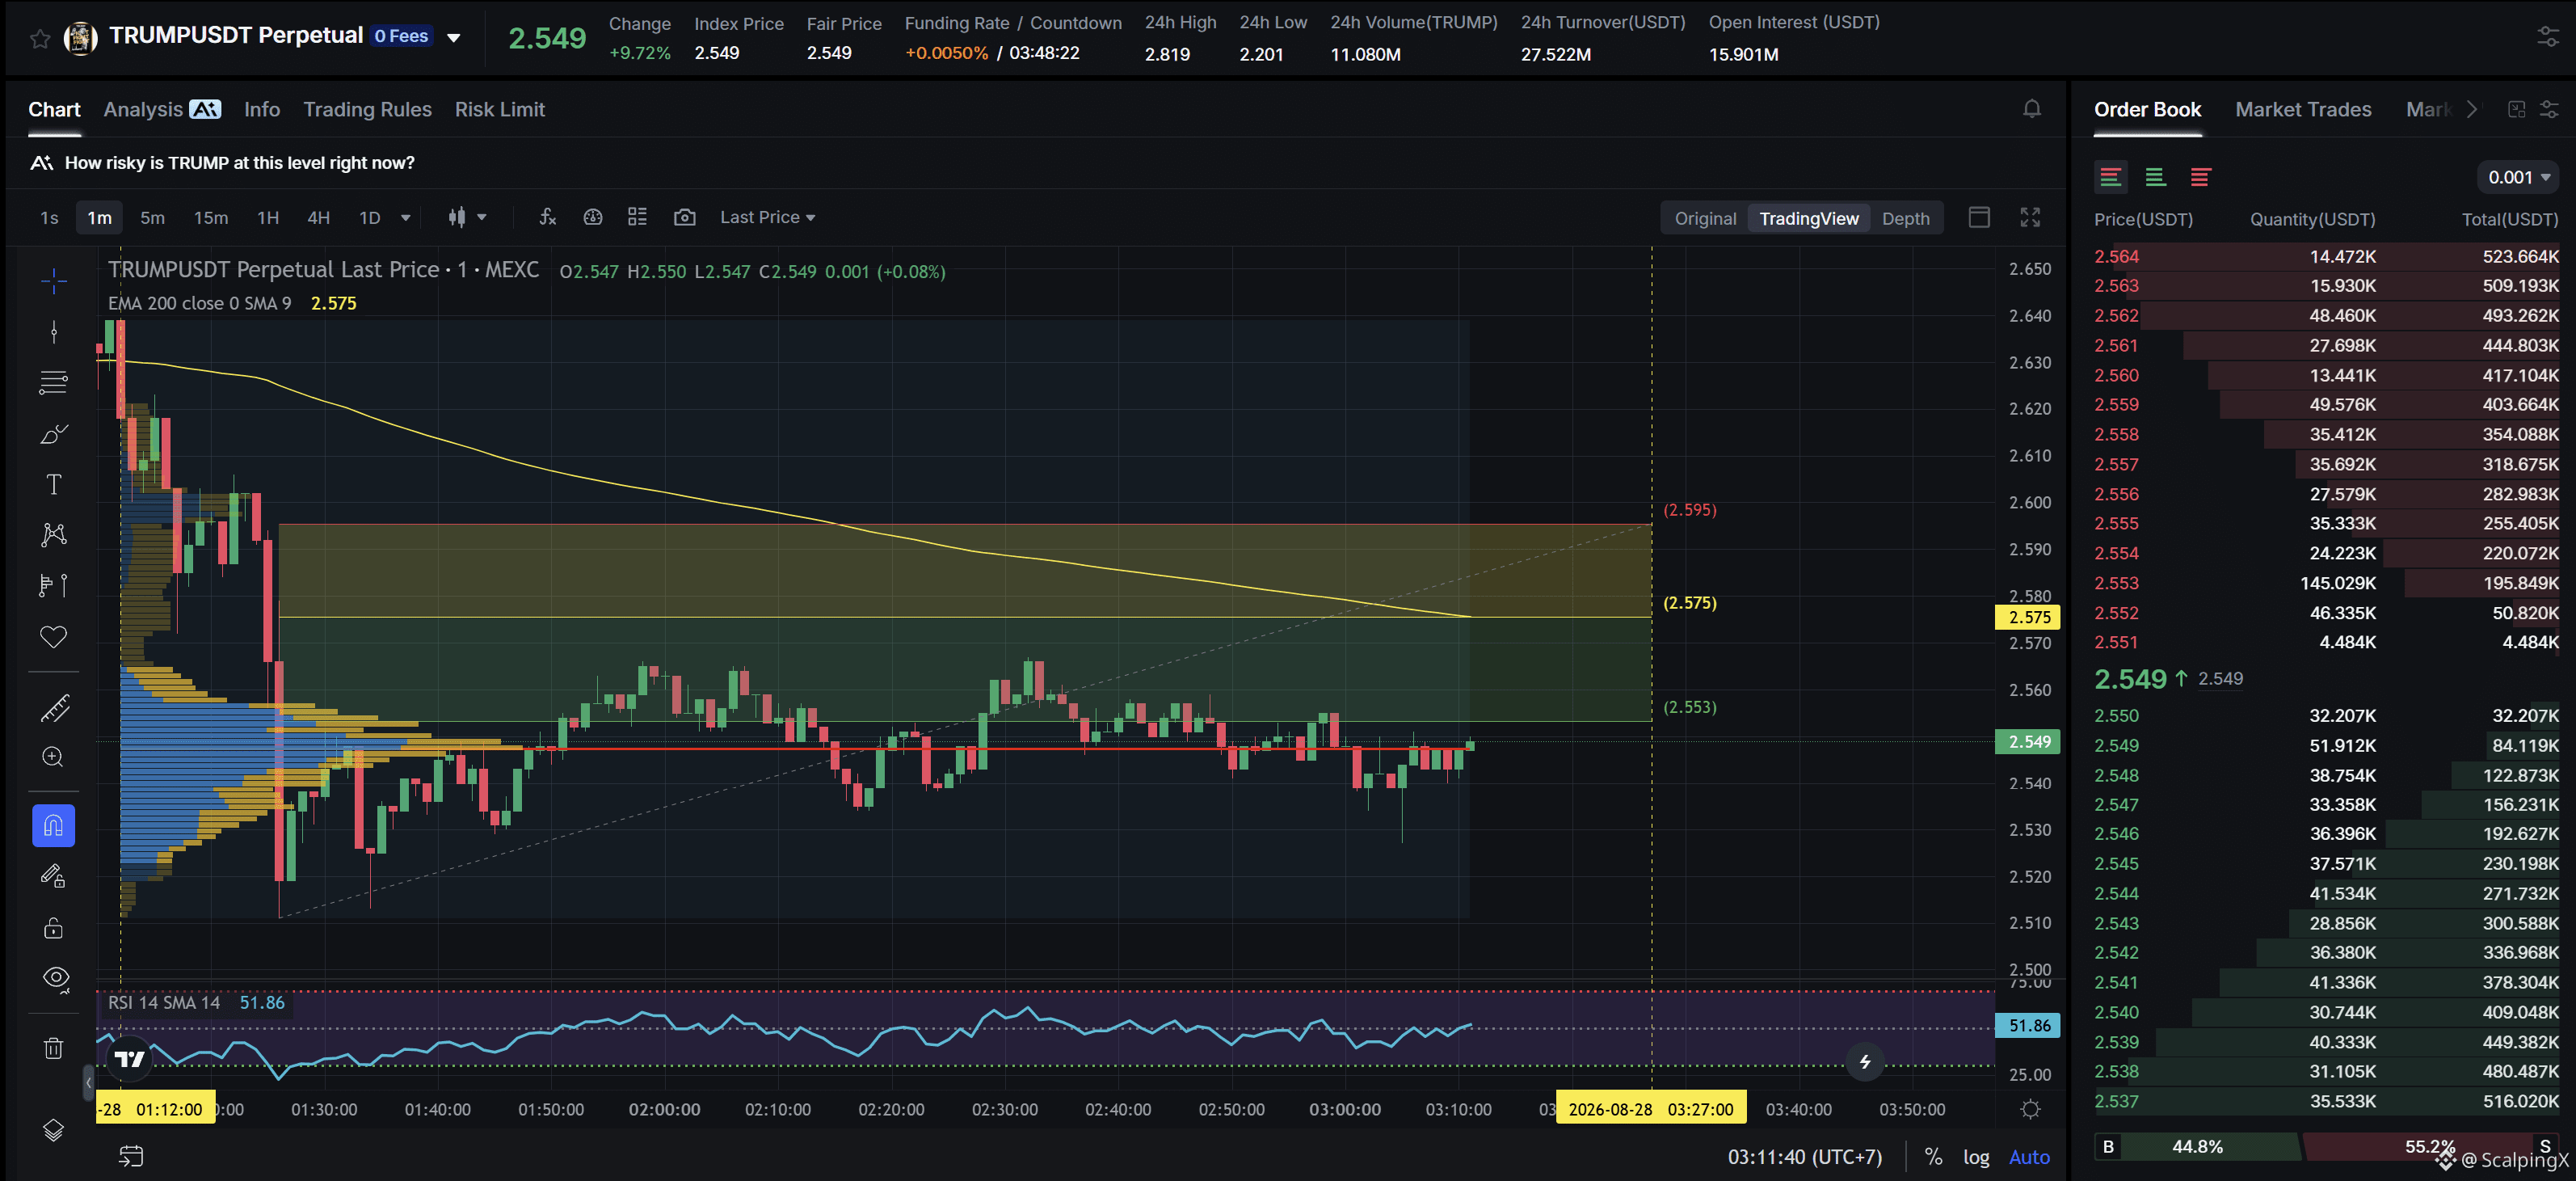Click the trash icon to remove drawings
Image resolution: width=2576 pixels, height=1181 pixels.
pyautogui.click(x=54, y=1048)
